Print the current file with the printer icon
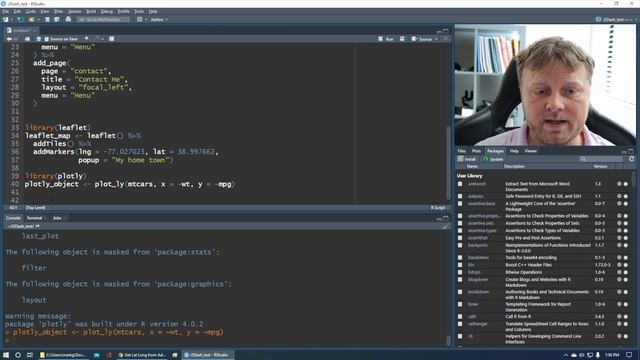The height and width of the screenshot is (360, 640). point(68,19)
